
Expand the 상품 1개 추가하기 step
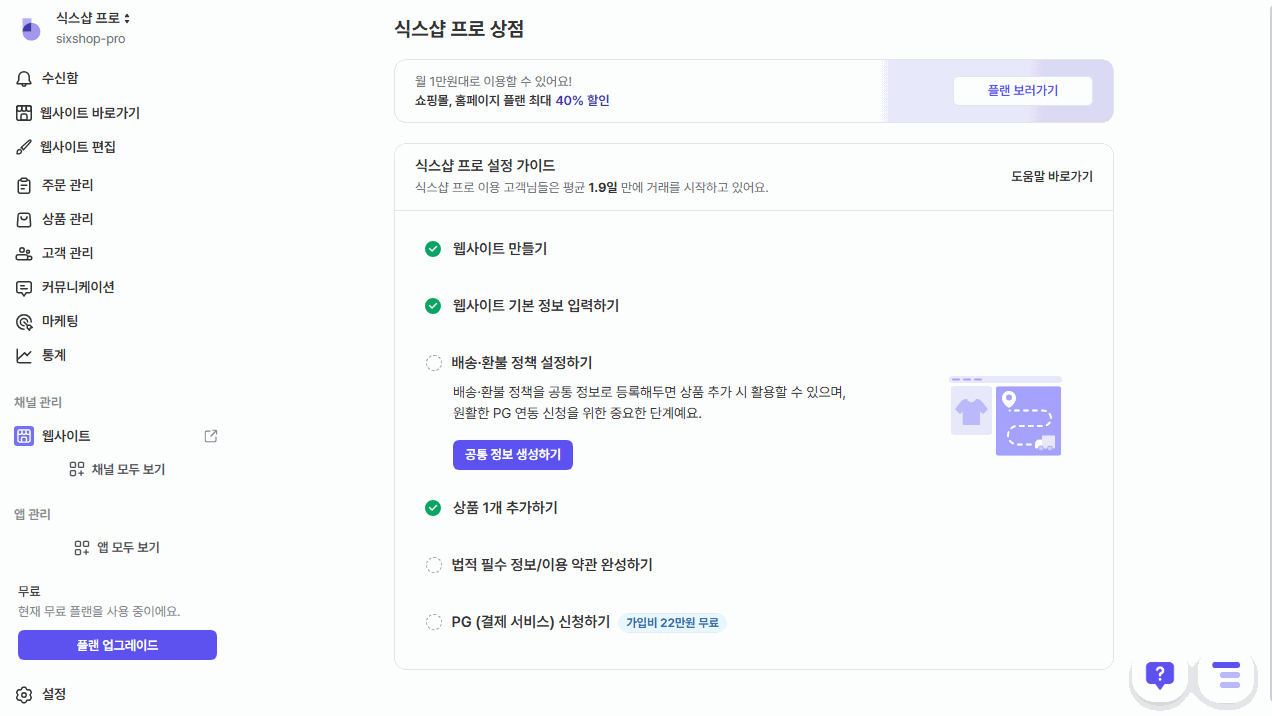click(x=505, y=508)
